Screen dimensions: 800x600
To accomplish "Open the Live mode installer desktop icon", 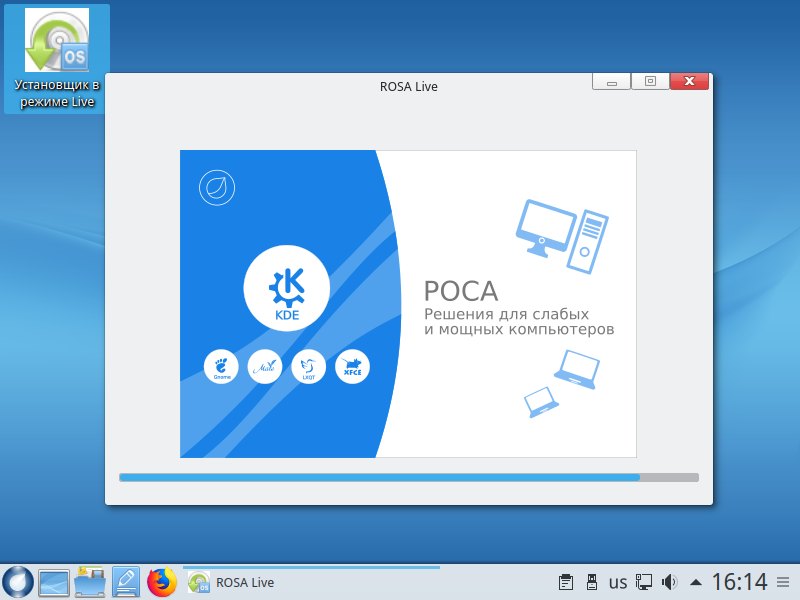I will coord(56,58).
